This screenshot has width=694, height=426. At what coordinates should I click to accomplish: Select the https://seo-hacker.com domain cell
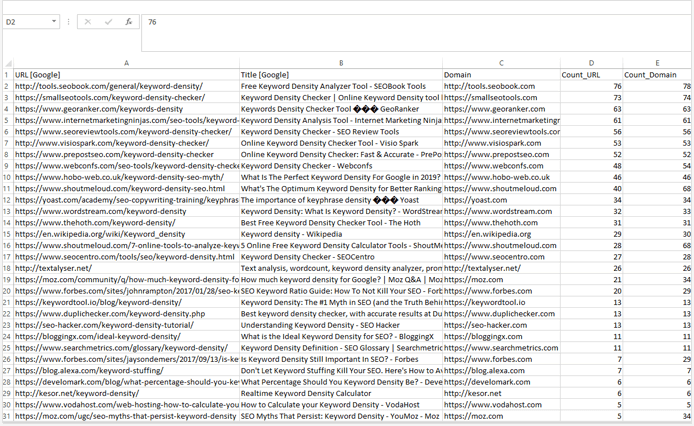501,325
